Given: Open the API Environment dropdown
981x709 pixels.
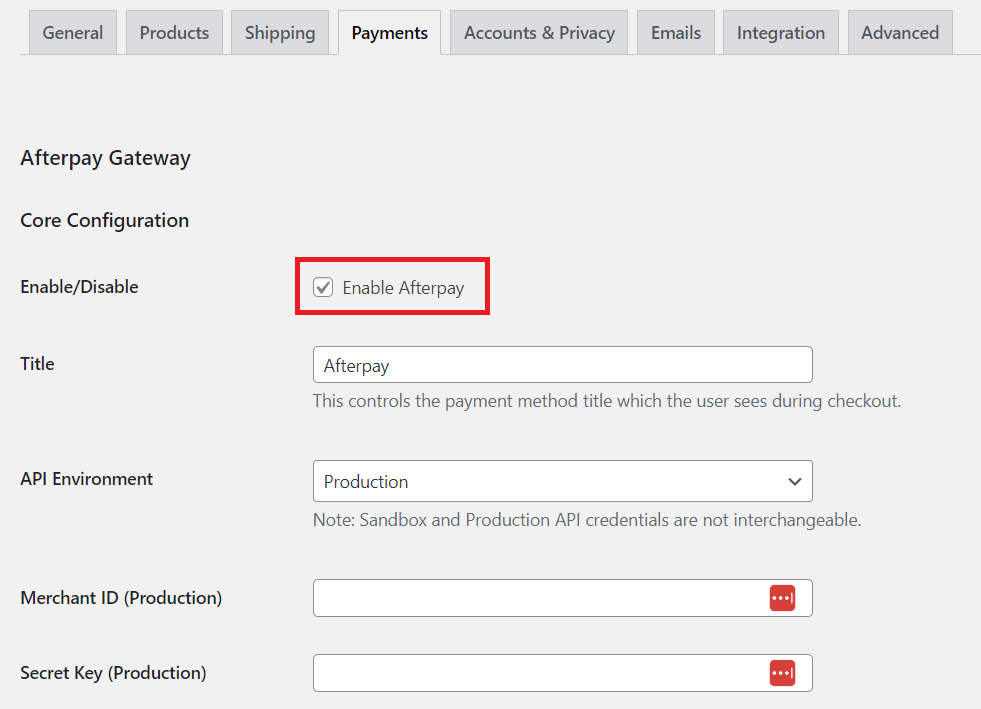Looking at the screenshot, I should pyautogui.click(x=562, y=481).
